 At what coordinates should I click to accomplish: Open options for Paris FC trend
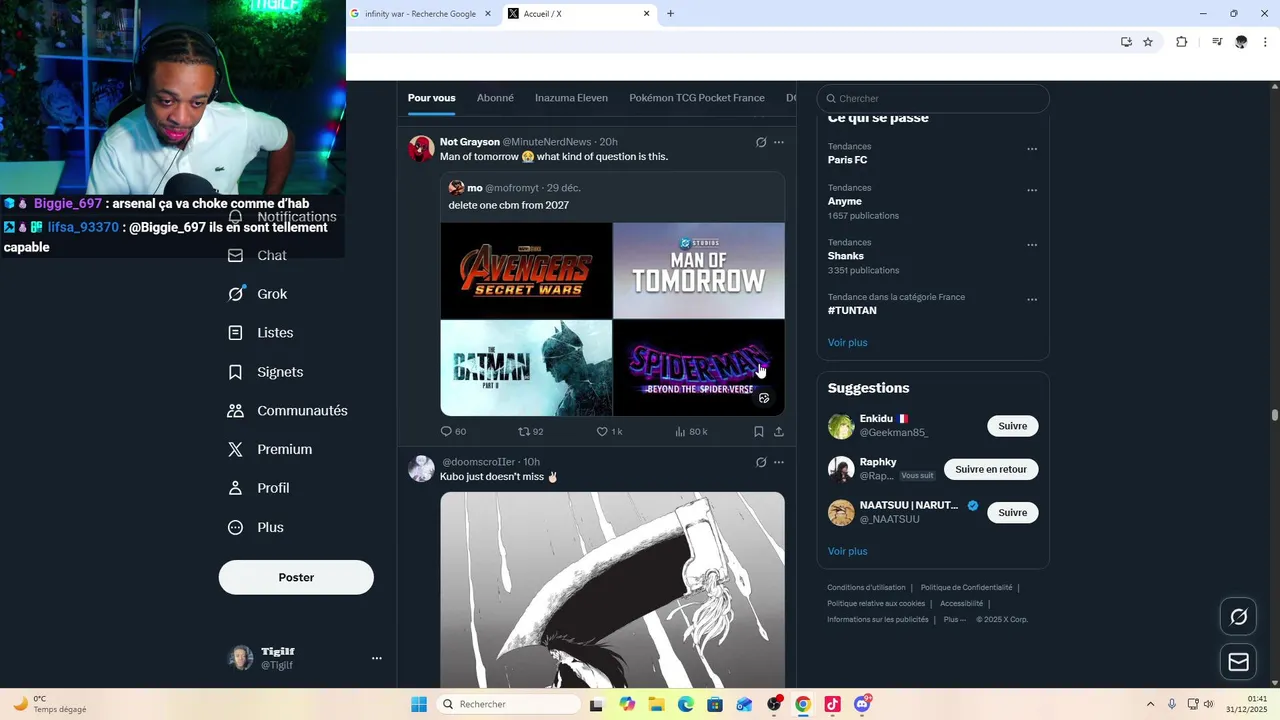point(1032,149)
